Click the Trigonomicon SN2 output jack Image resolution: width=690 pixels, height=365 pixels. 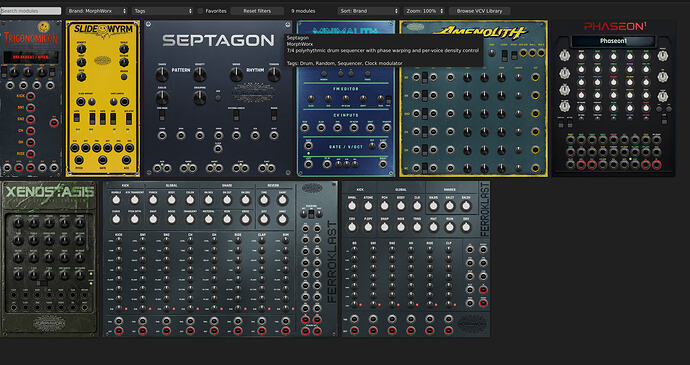point(31,119)
